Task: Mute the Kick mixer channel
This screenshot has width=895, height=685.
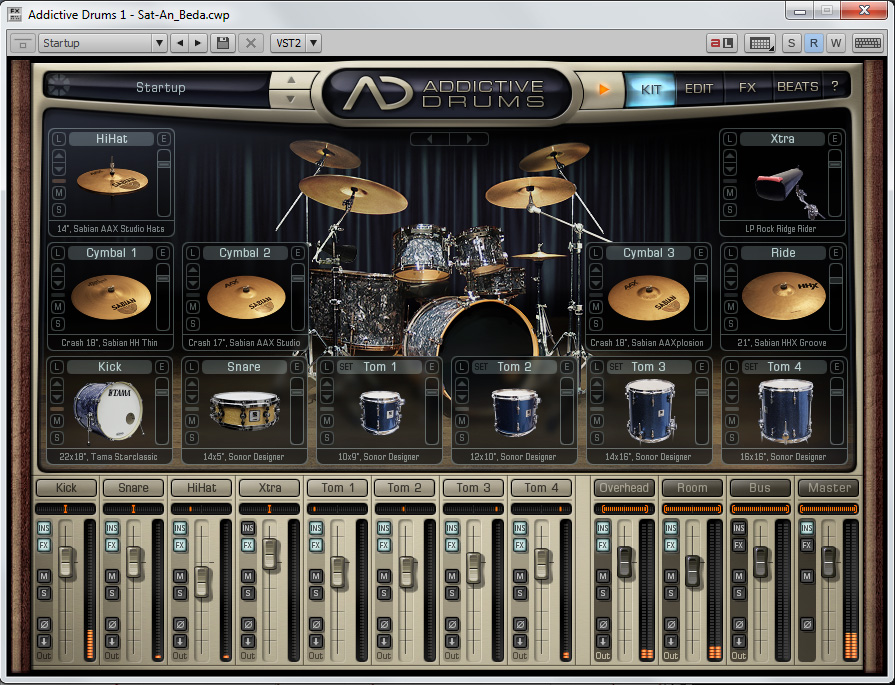Action: point(44,576)
